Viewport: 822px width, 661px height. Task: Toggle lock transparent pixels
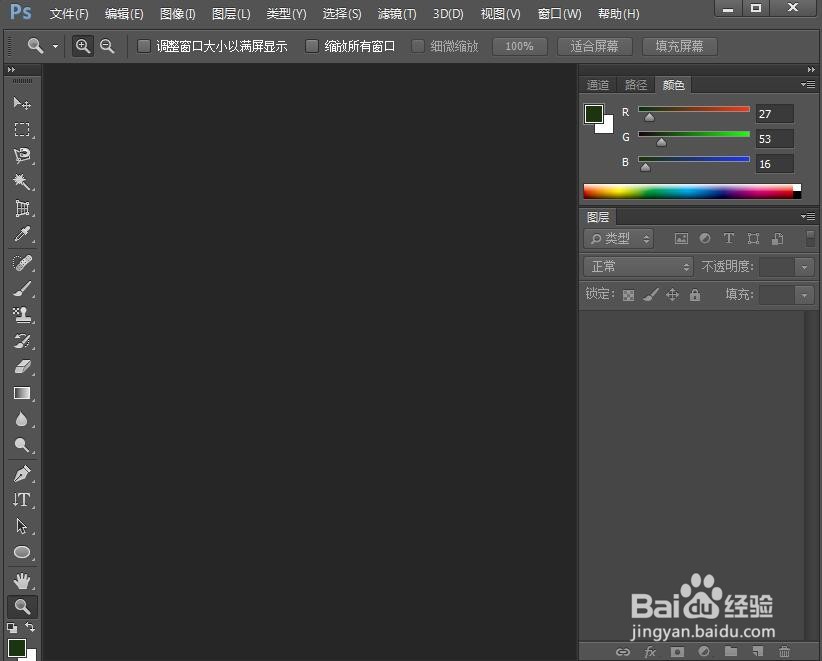click(628, 296)
